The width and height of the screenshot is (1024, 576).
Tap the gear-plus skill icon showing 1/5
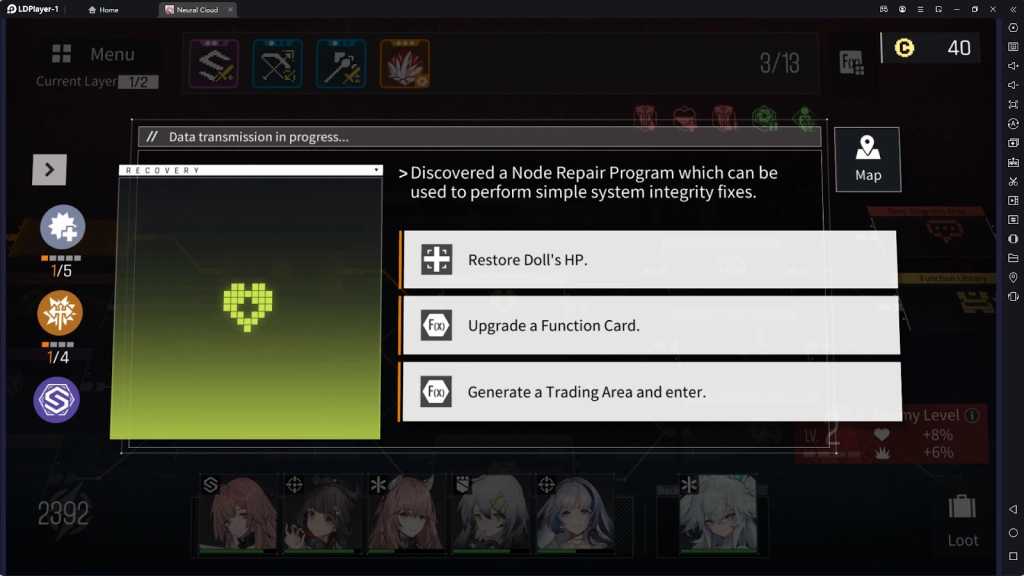(x=63, y=227)
